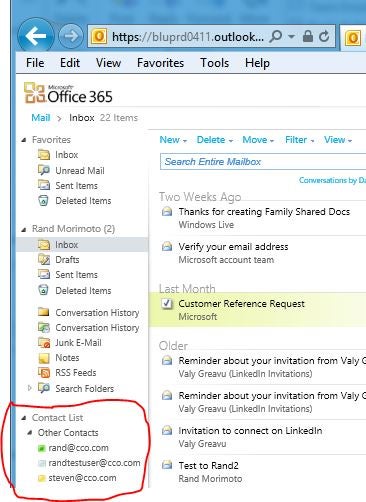Click the lock security icon in address bar

point(308,36)
